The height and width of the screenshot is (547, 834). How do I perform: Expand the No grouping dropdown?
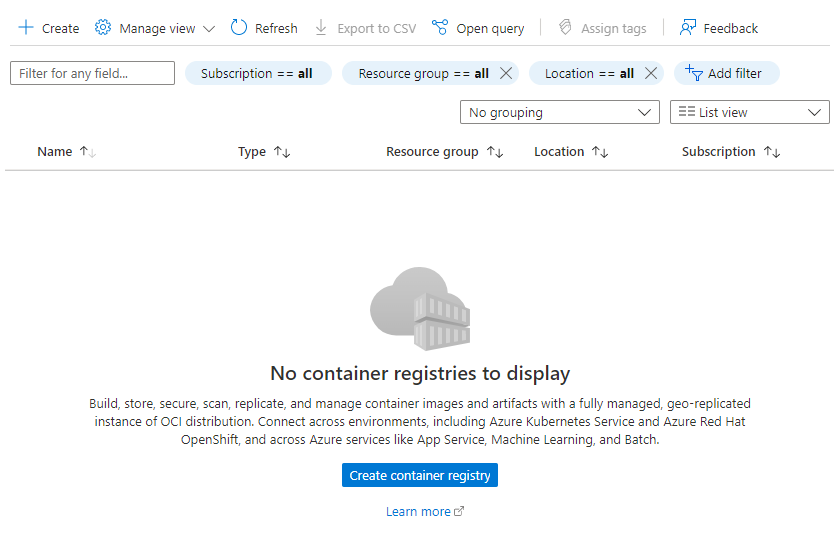pos(560,112)
